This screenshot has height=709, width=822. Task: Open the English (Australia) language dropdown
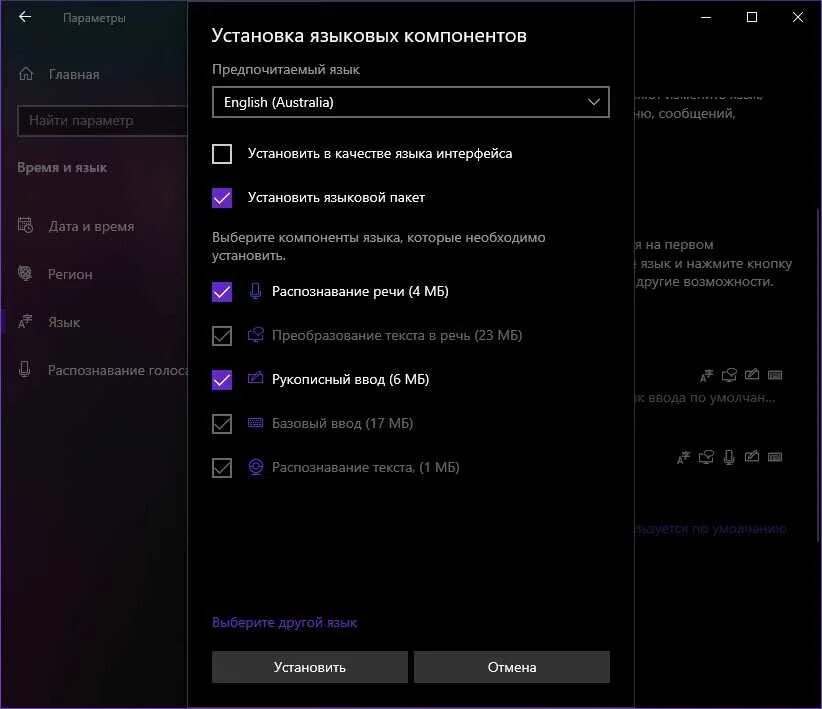tap(410, 102)
